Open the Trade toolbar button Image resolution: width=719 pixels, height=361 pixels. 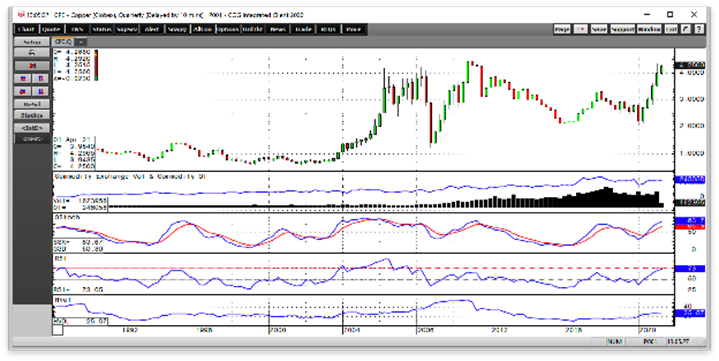[x=304, y=29]
